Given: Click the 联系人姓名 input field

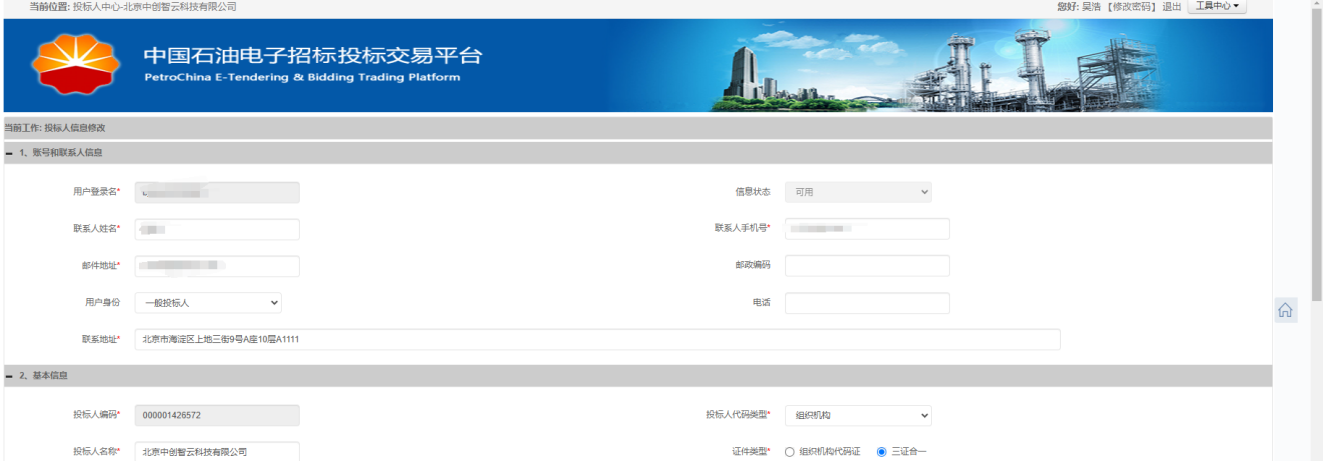Looking at the screenshot, I should click(217, 230).
